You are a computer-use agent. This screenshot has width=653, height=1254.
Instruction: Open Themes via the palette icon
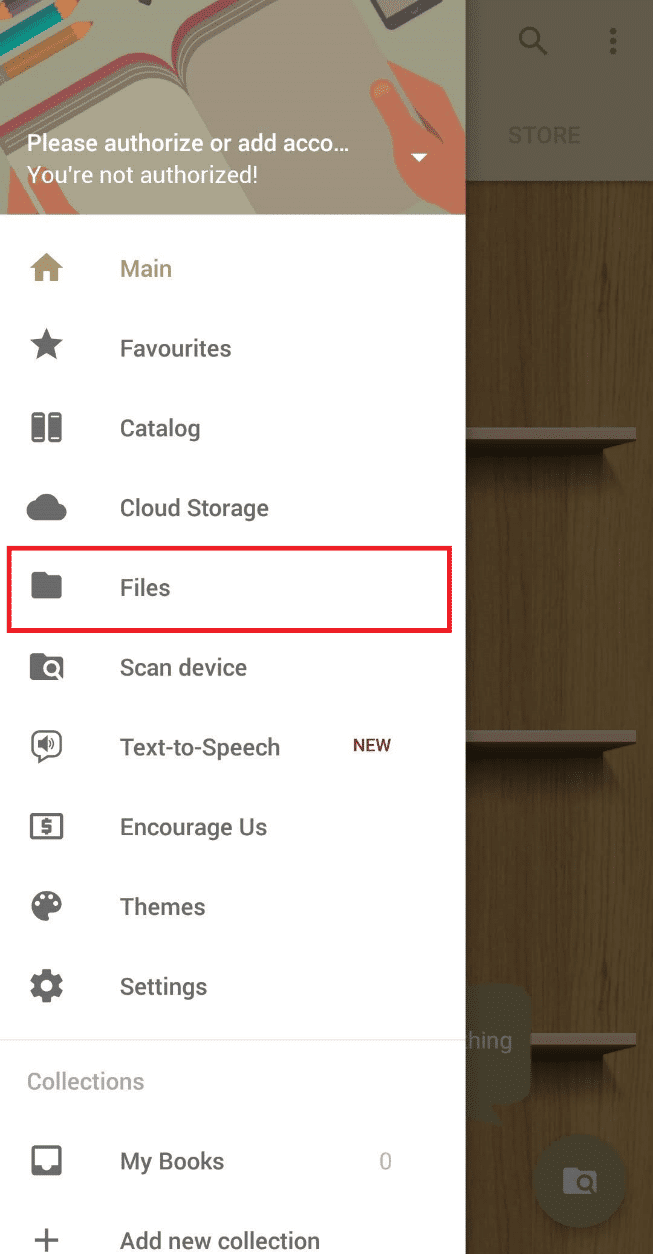(x=46, y=906)
